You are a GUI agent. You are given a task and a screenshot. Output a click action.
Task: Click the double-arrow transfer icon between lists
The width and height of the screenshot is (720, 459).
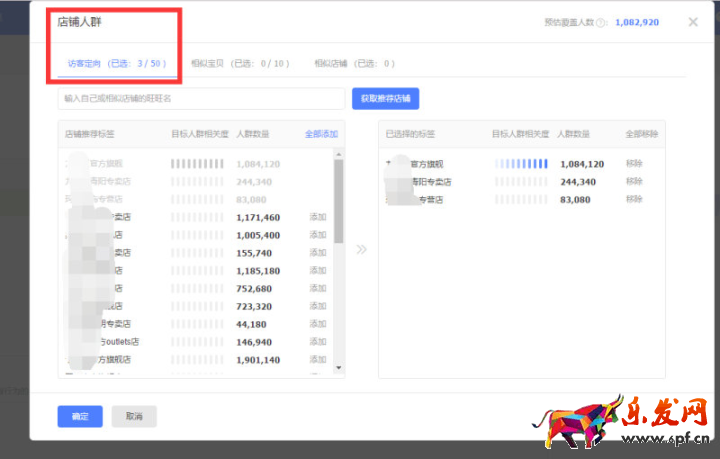pos(361,249)
